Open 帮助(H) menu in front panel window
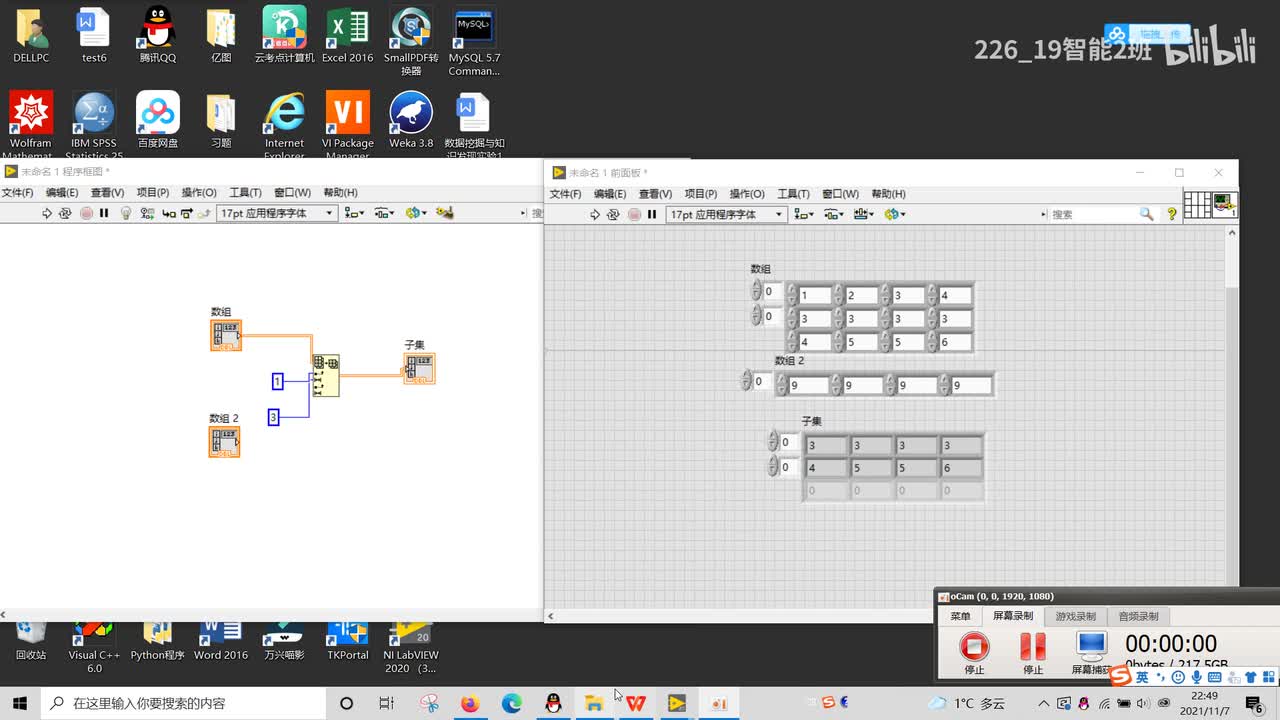1280x720 pixels. tap(888, 194)
